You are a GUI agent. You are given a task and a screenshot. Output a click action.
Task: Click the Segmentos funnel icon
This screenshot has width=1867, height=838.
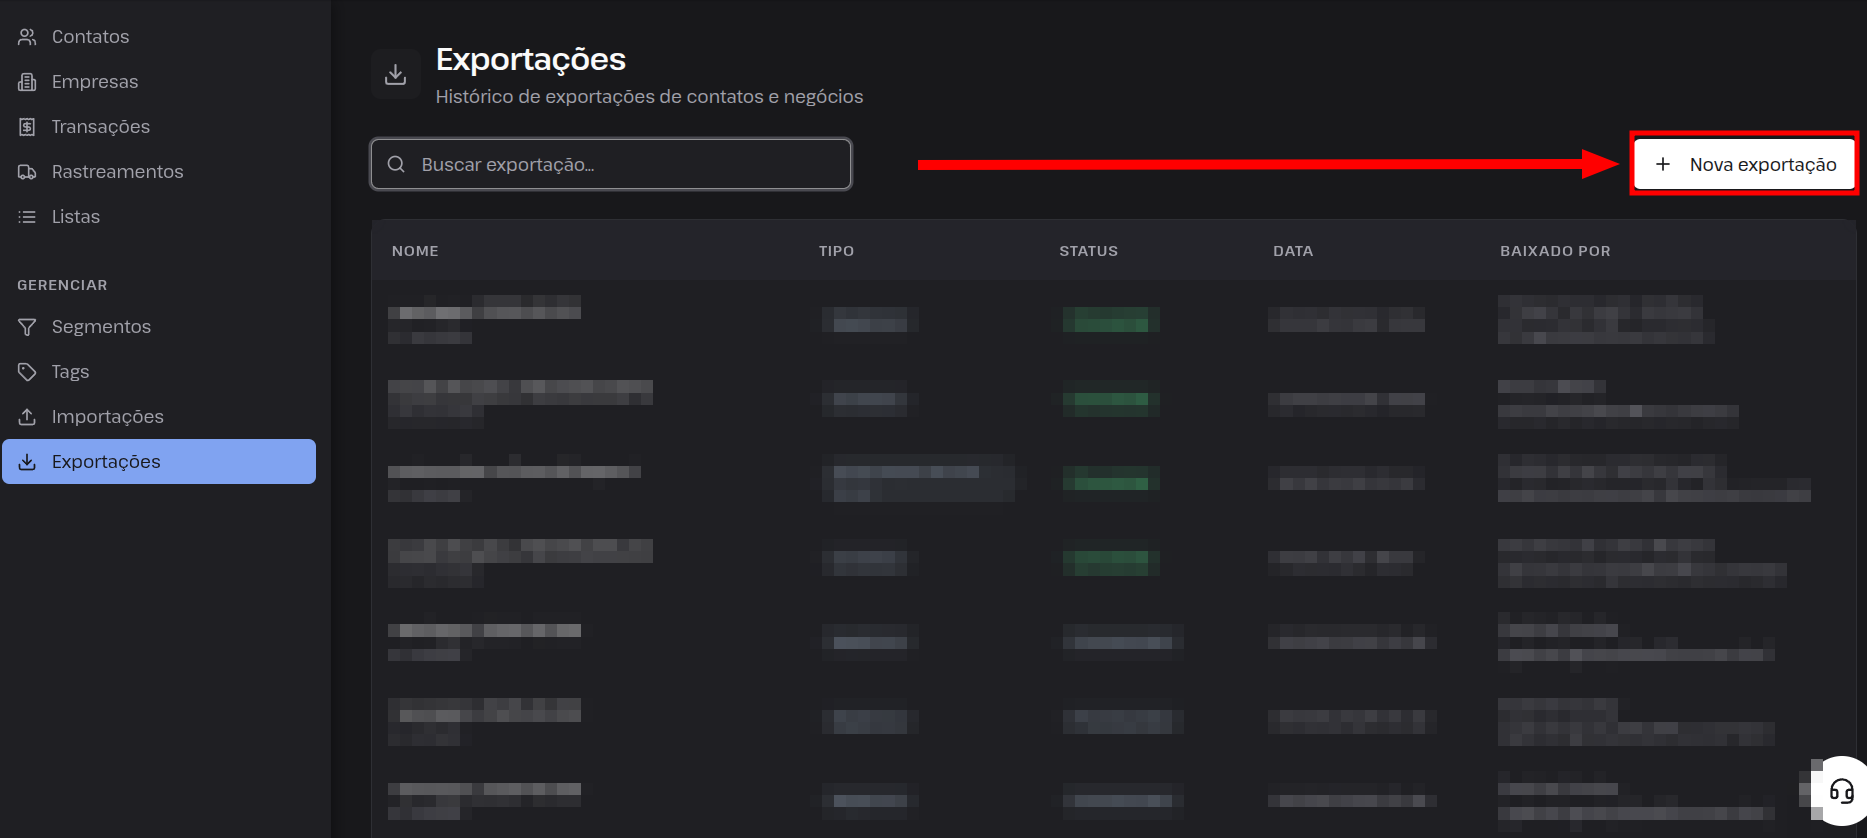click(27, 327)
